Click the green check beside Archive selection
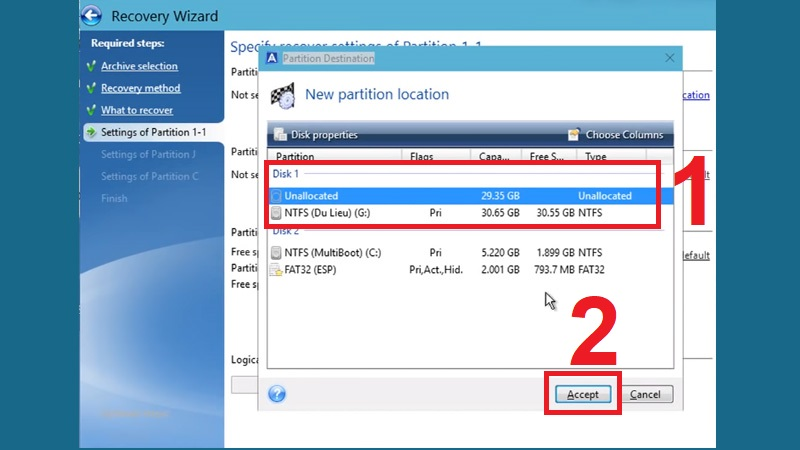The height and width of the screenshot is (450, 800). 91,66
